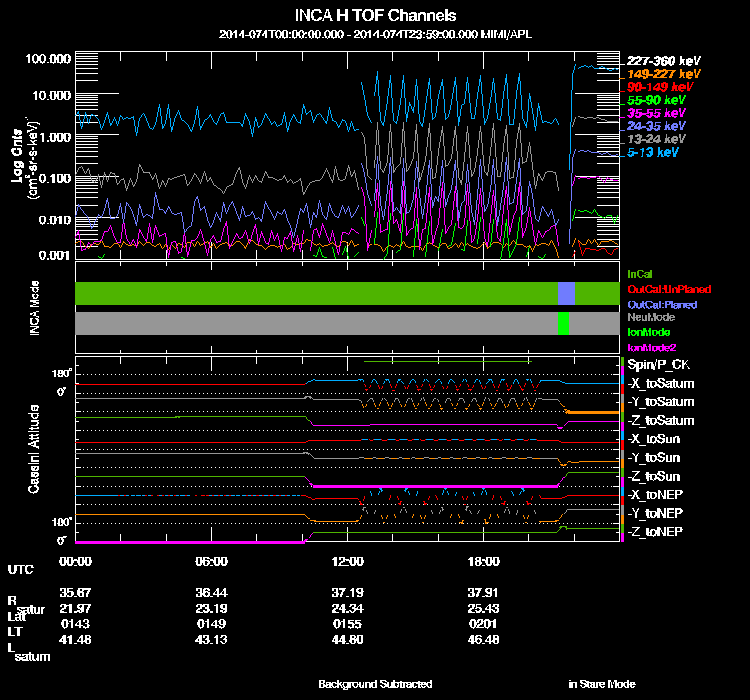This screenshot has height=700, width=750.
Task: Click the Background Subtracted footer text
Action: click(375, 684)
